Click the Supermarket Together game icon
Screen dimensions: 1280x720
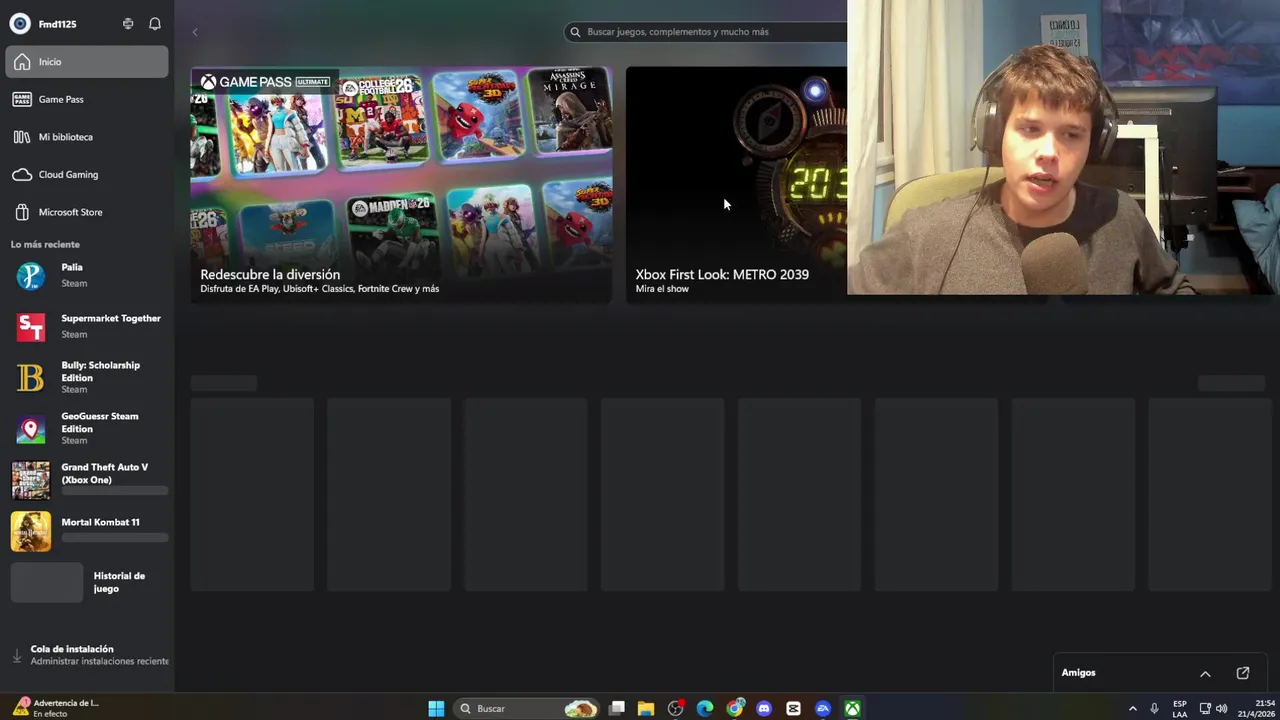pyautogui.click(x=31, y=327)
